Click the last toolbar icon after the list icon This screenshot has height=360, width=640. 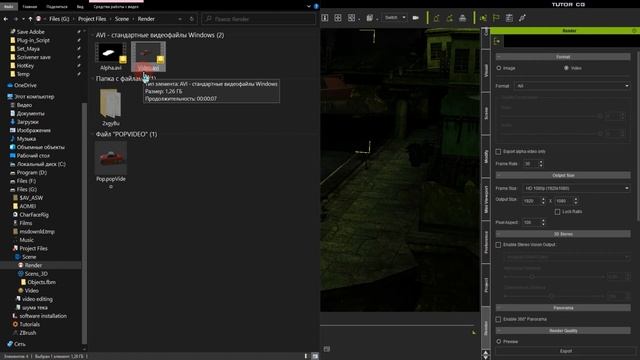pyautogui.click(x=522, y=18)
